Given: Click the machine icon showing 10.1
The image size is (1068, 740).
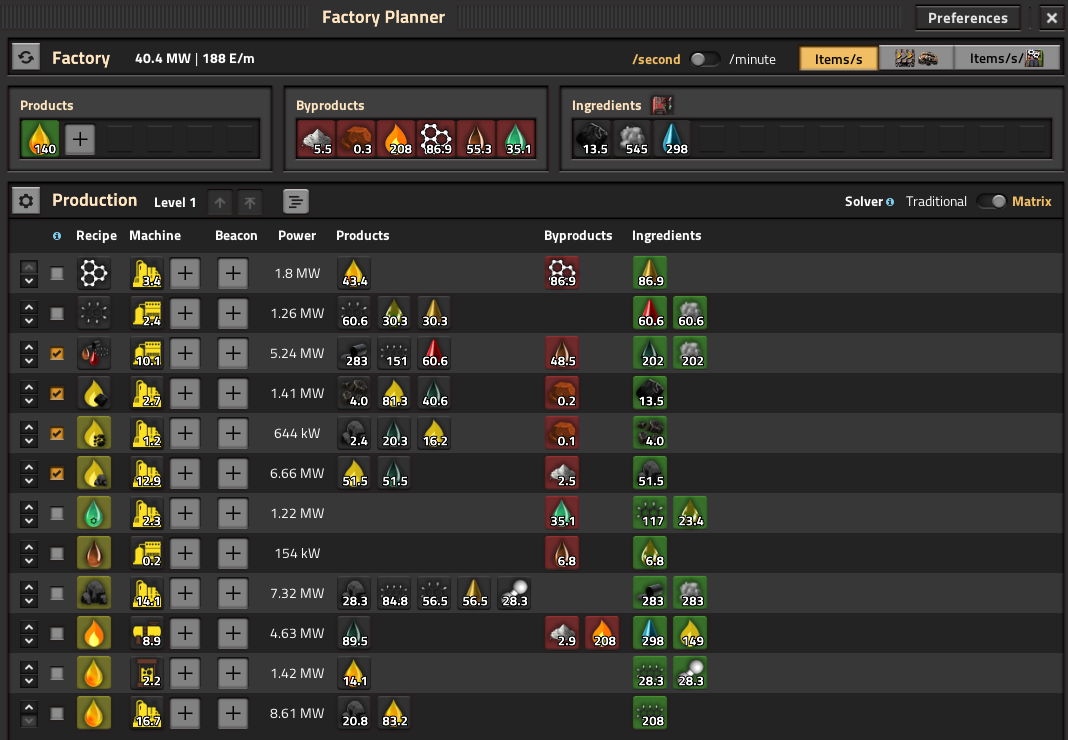Looking at the screenshot, I should [147, 354].
